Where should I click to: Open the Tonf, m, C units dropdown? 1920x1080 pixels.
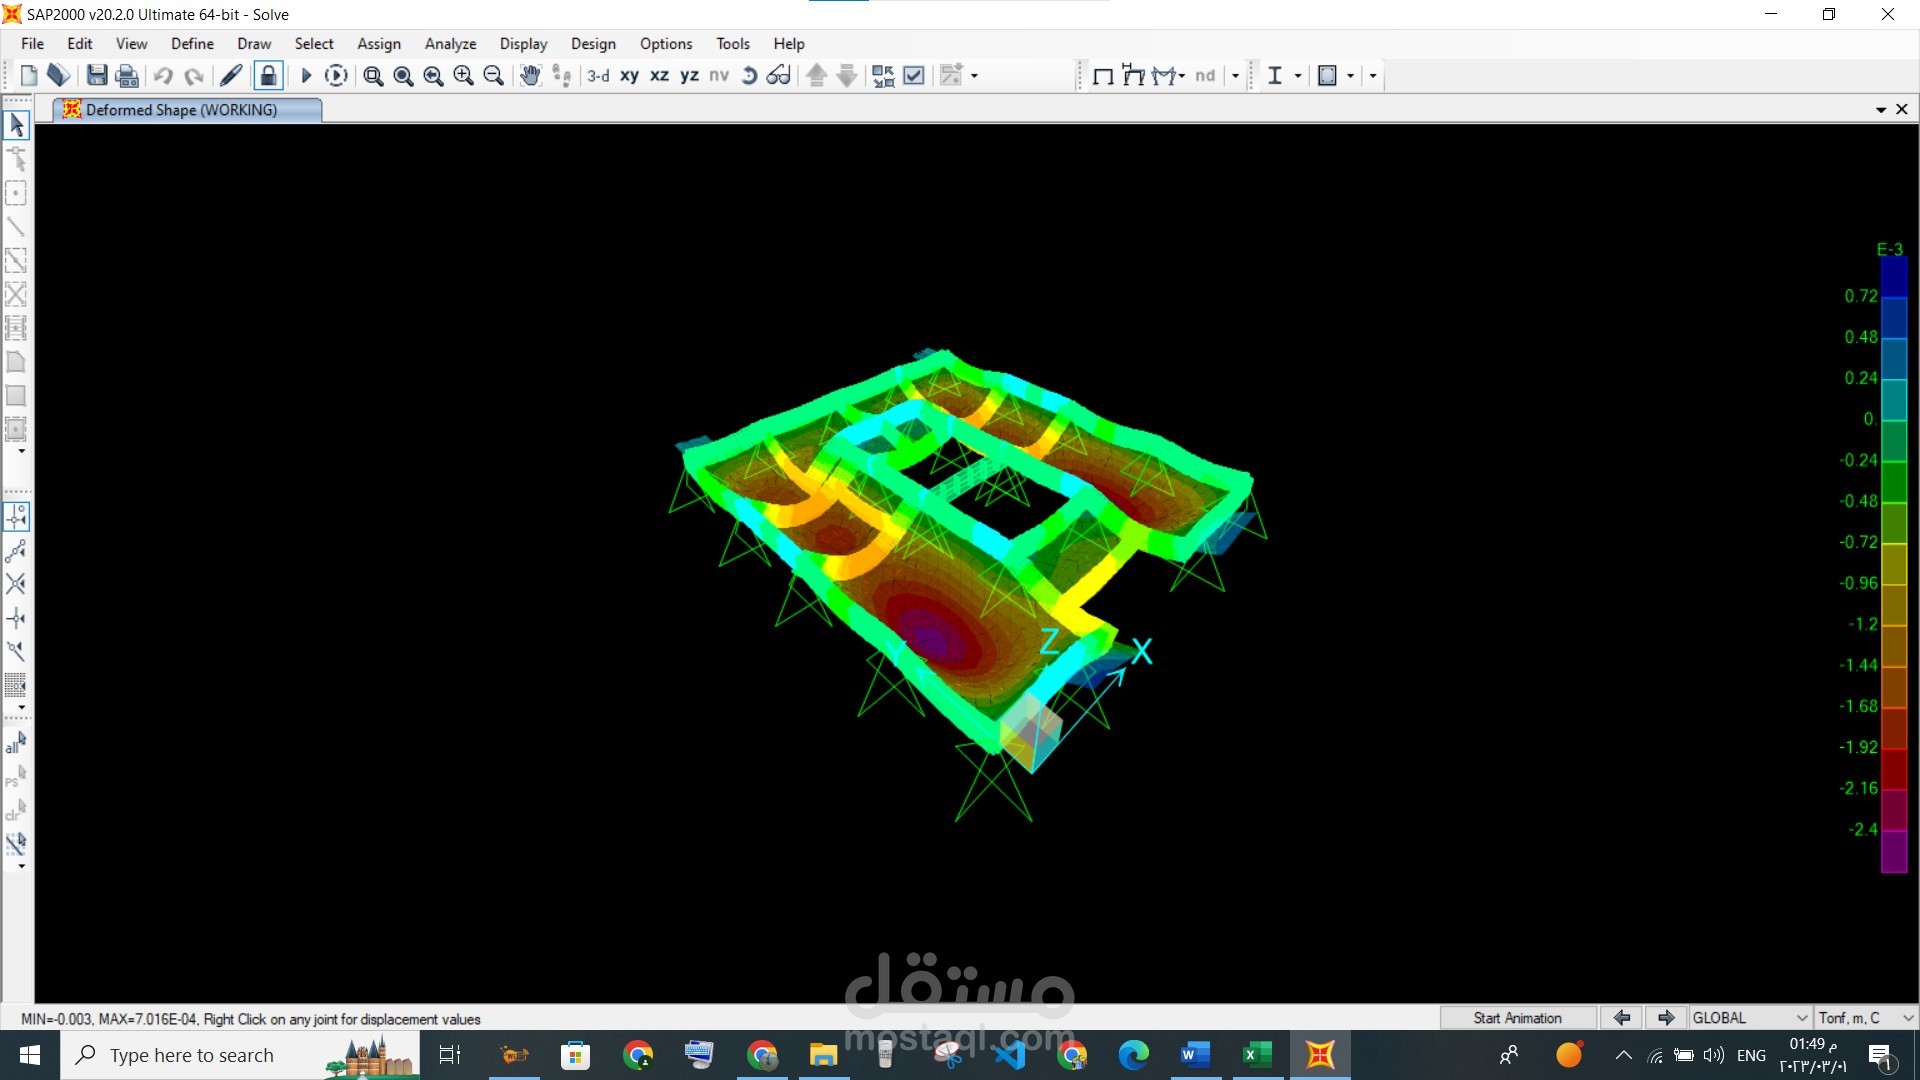pyautogui.click(x=1865, y=1018)
